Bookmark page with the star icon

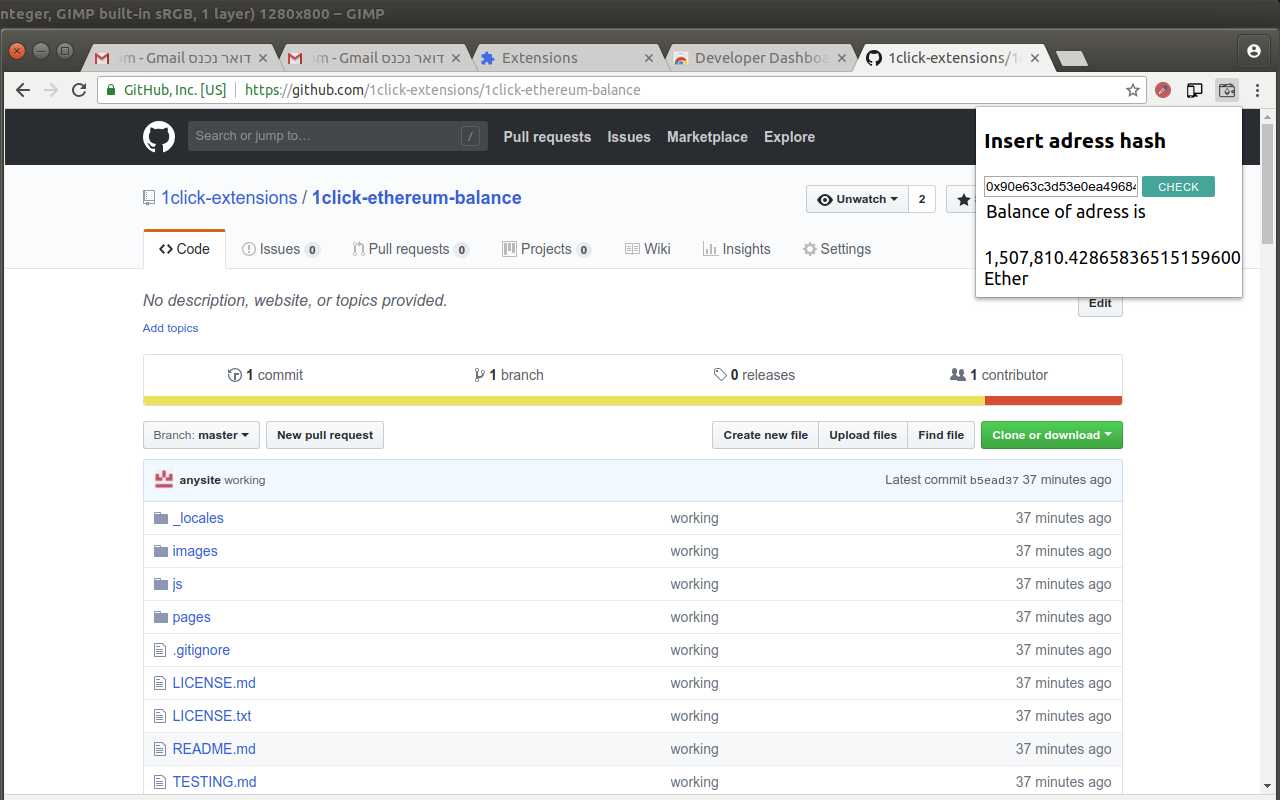click(x=1133, y=90)
